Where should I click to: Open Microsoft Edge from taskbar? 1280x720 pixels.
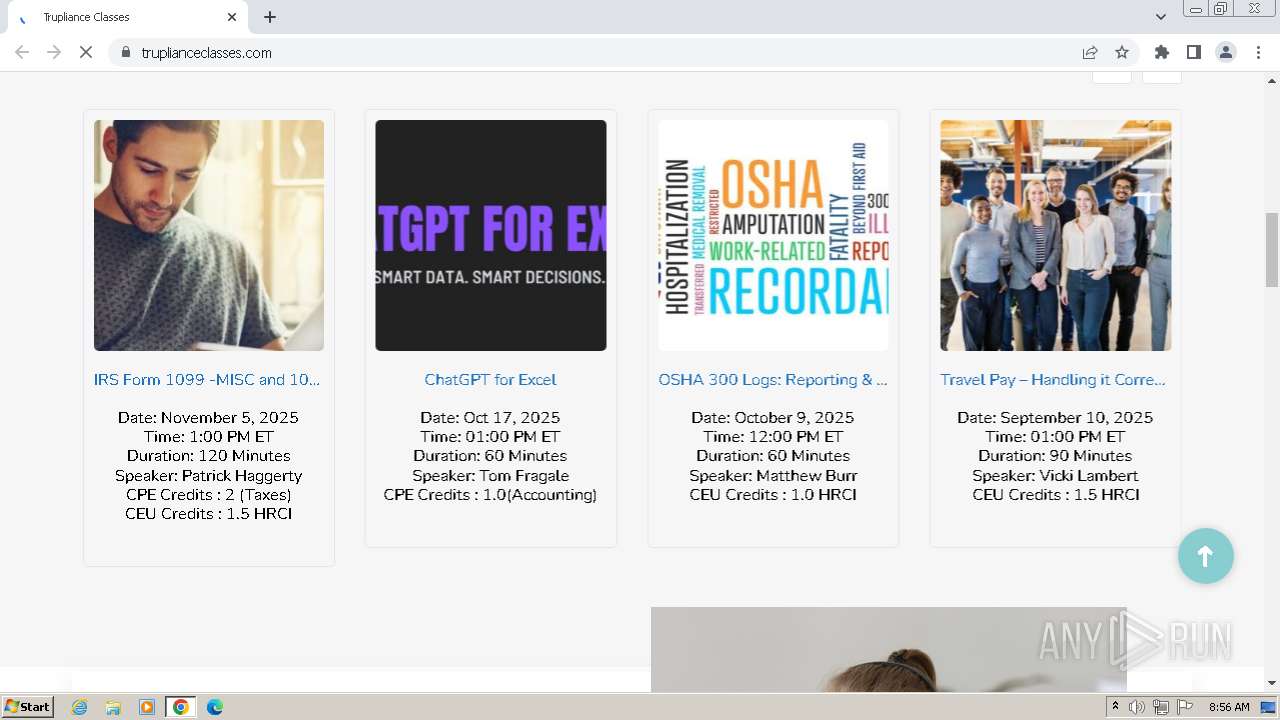point(215,707)
